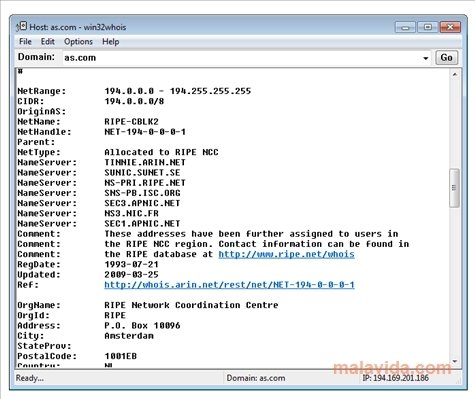
Task: Click the first Comment line about addresses assigned
Action: click(251, 234)
